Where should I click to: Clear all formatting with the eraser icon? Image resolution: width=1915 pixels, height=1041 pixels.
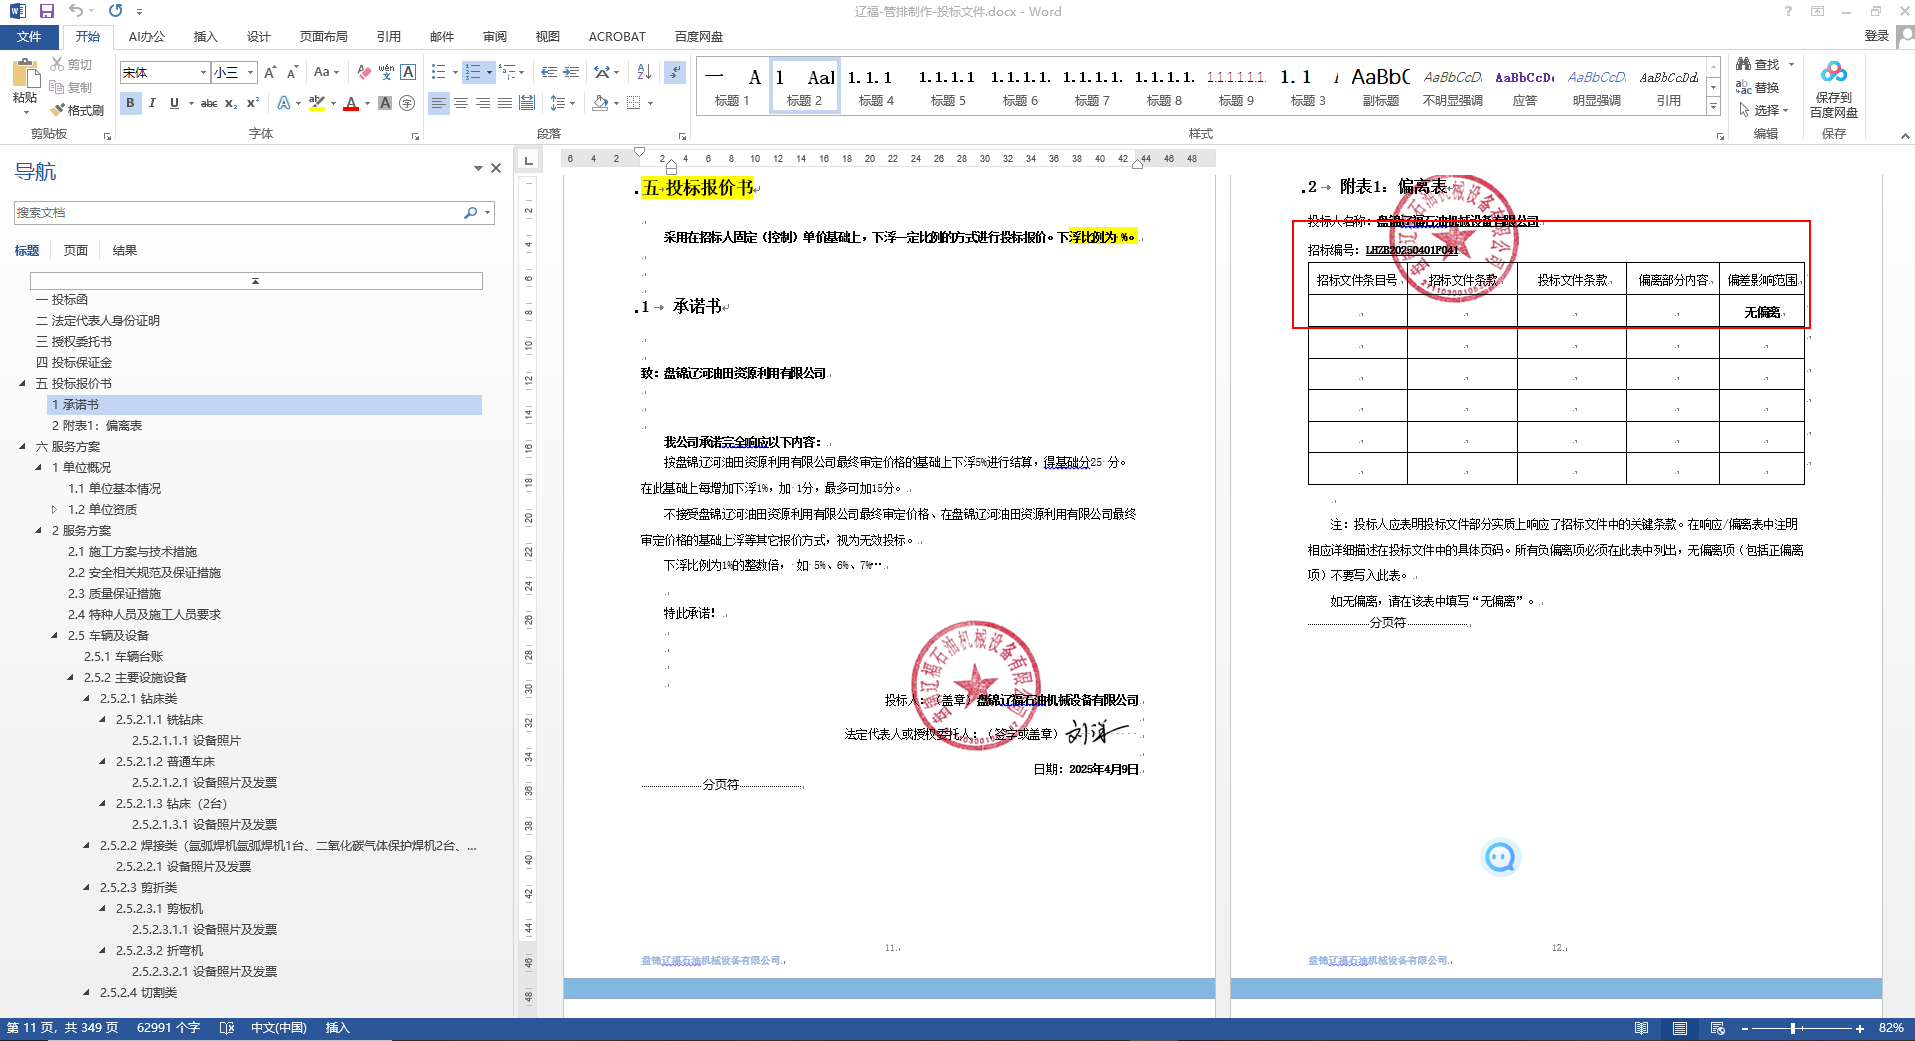click(364, 72)
